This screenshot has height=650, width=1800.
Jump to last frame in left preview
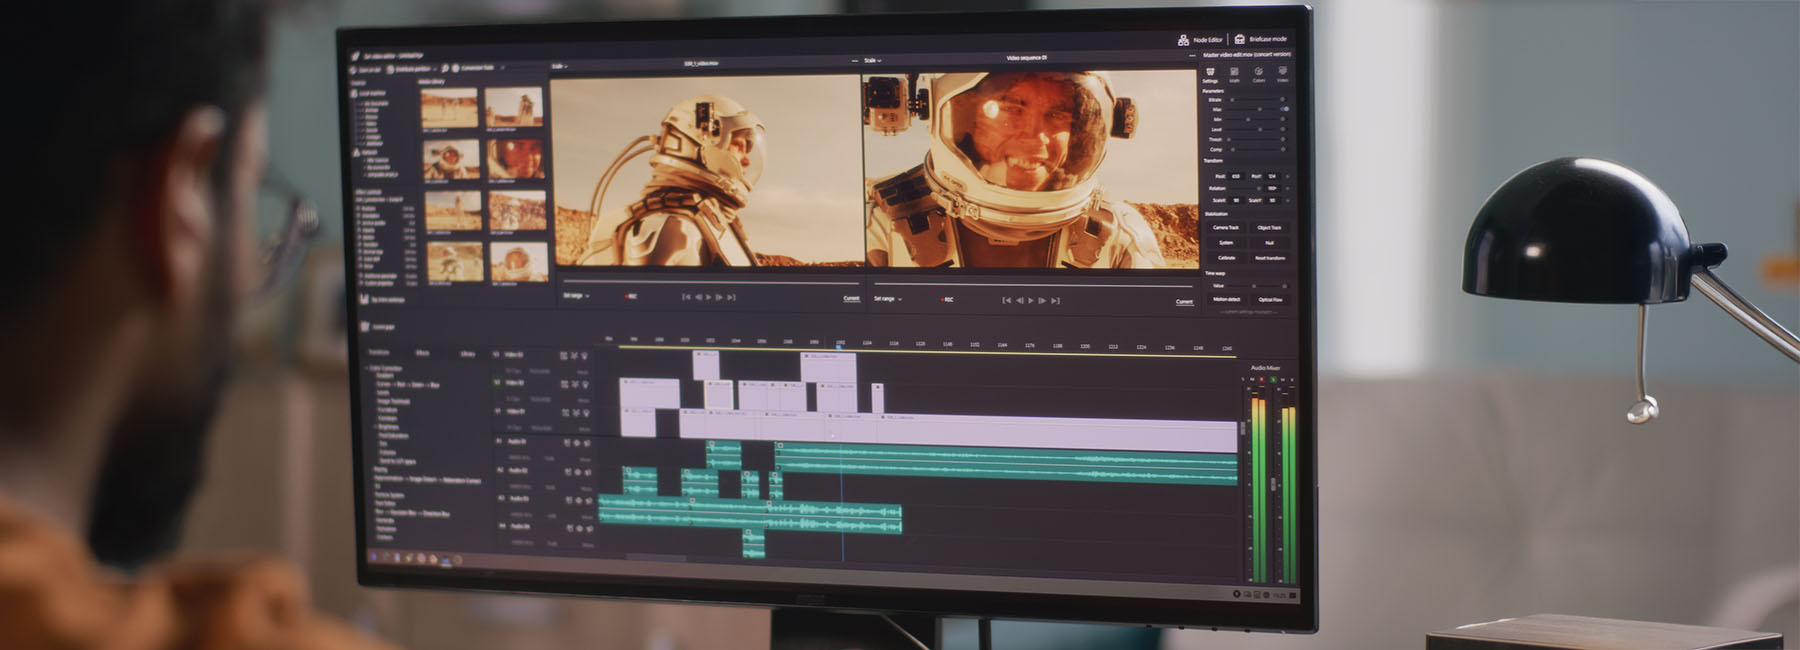pyautogui.click(x=731, y=297)
